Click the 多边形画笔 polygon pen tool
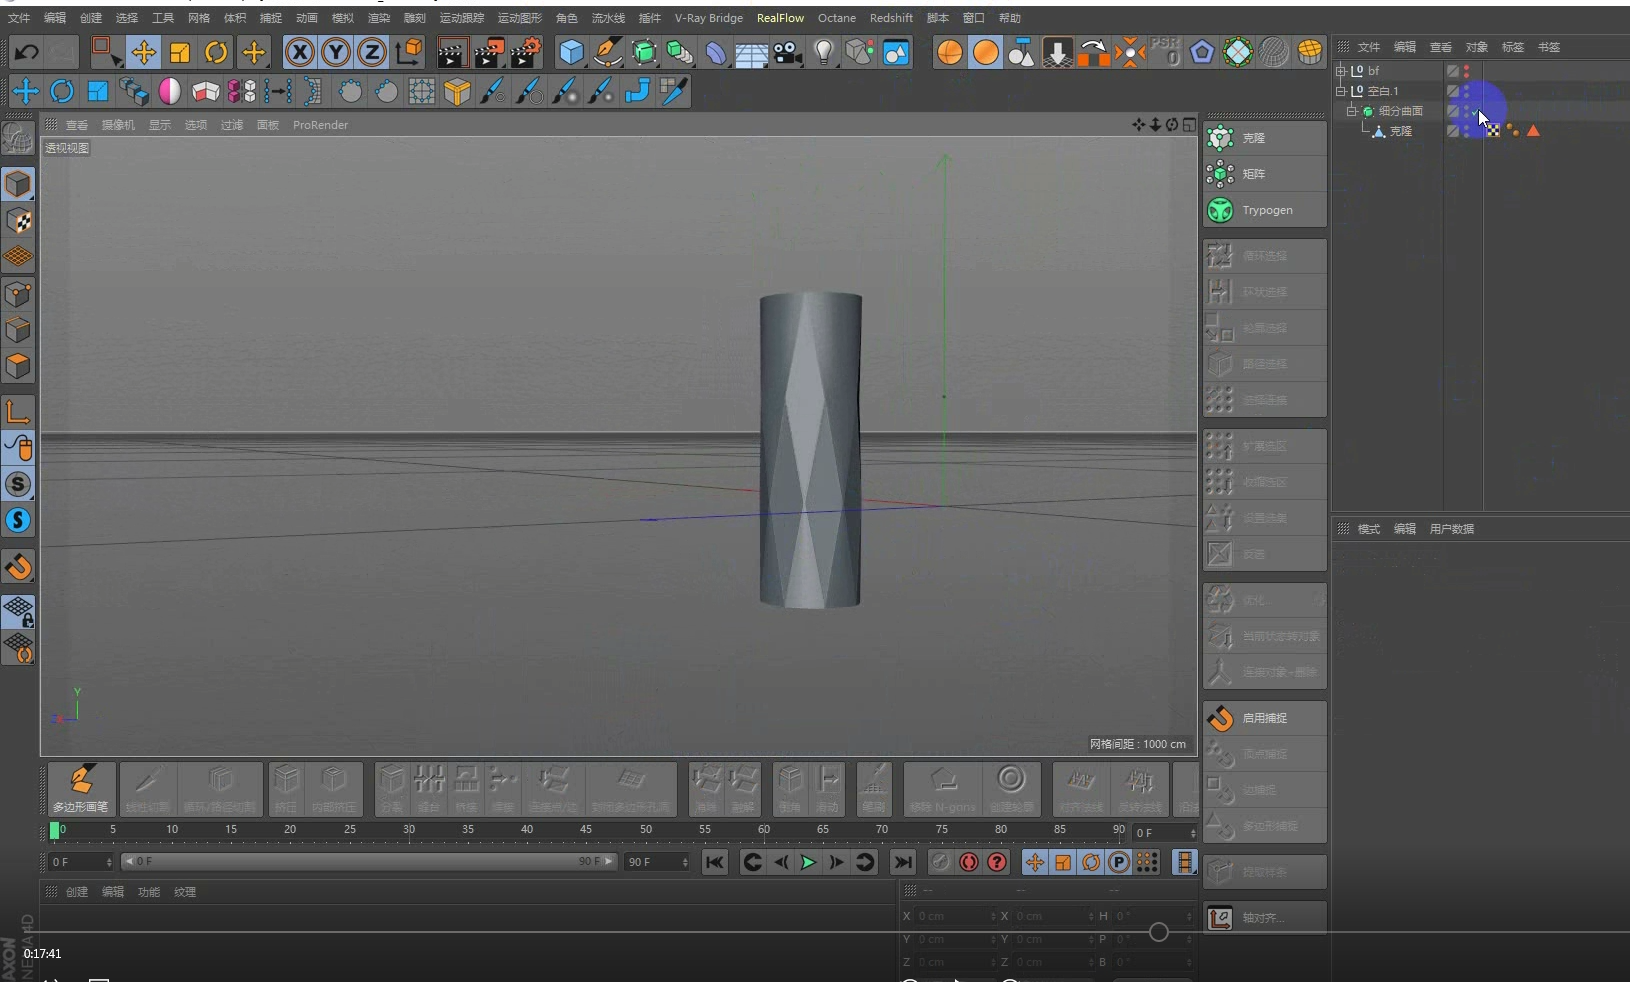 tap(80, 788)
